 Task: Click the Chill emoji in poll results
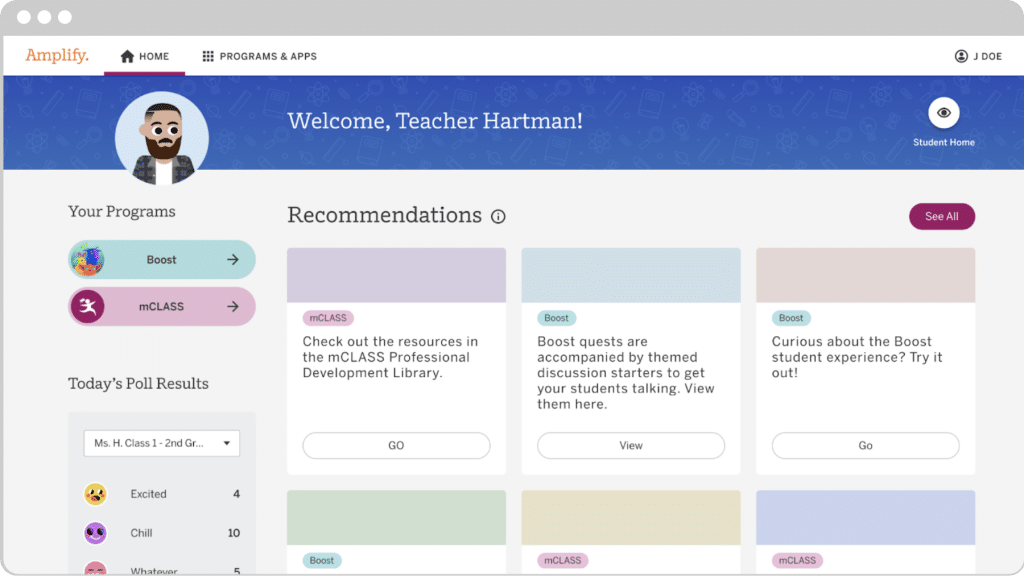(x=95, y=533)
